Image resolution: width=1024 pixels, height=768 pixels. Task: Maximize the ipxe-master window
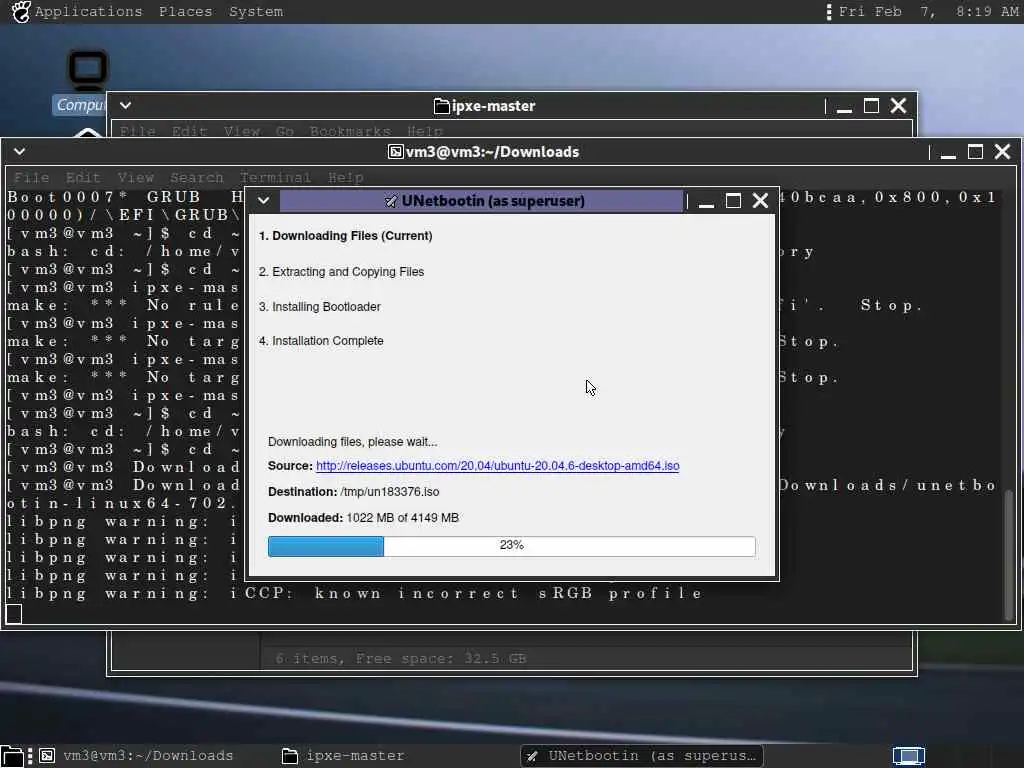pos(871,106)
